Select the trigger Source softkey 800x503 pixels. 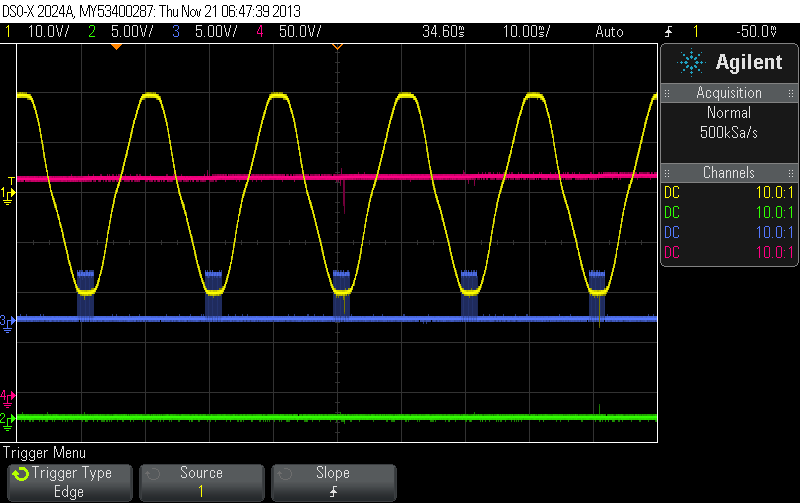coord(202,483)
